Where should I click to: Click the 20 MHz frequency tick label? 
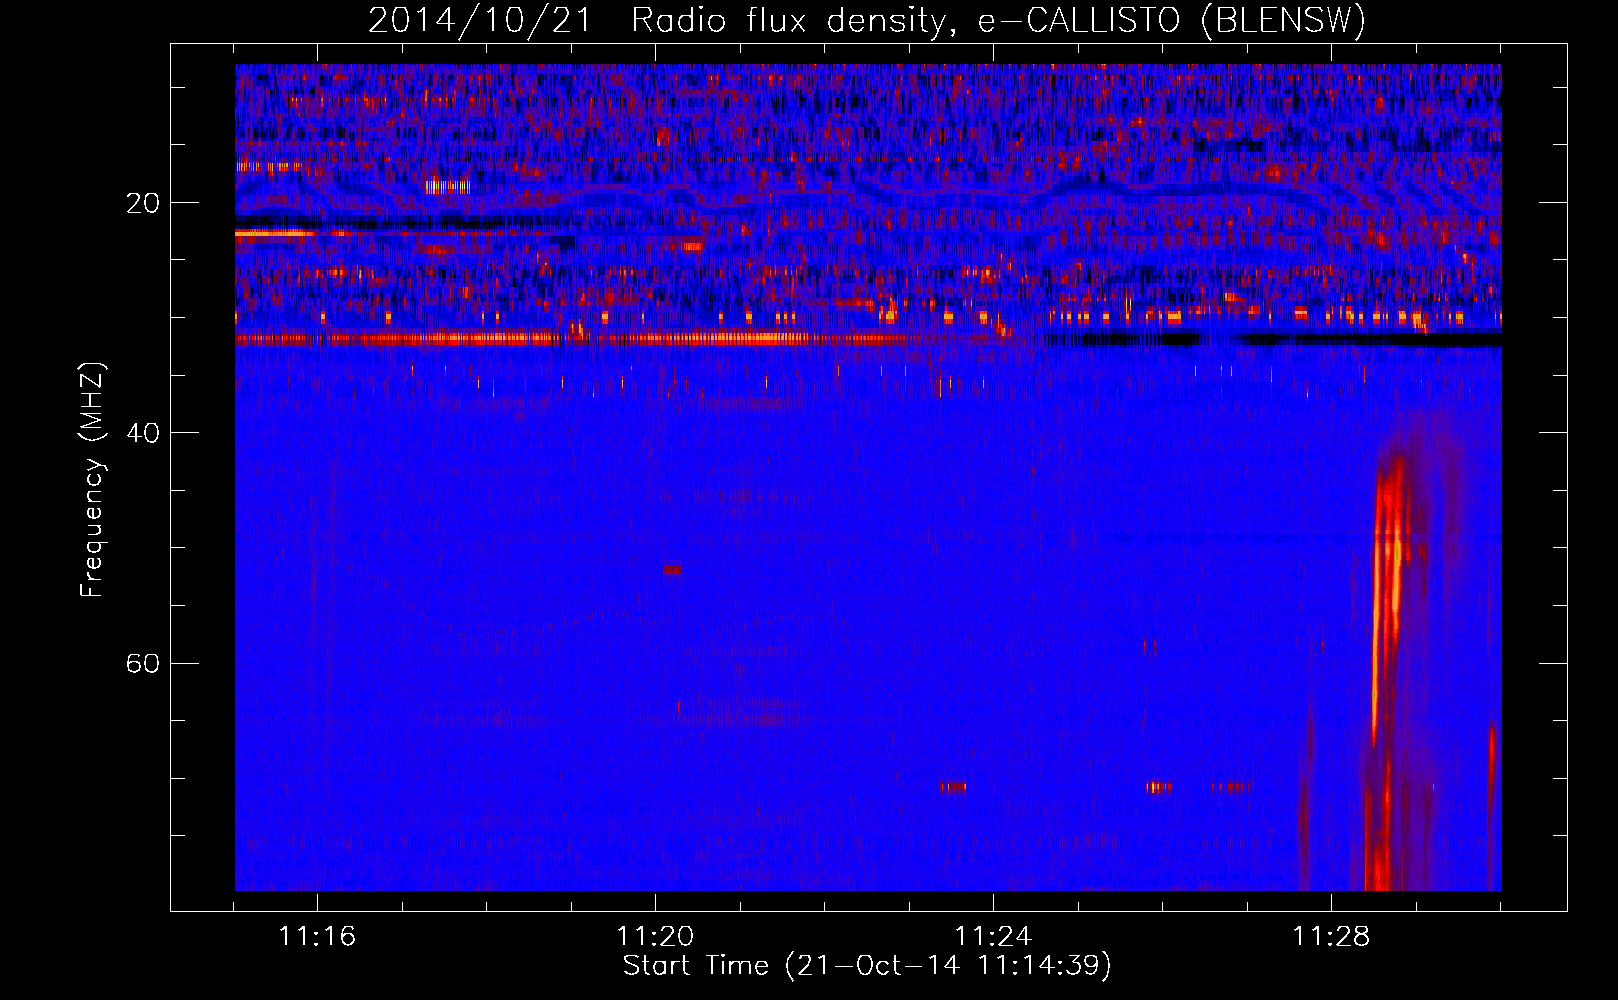click(142, 203)
